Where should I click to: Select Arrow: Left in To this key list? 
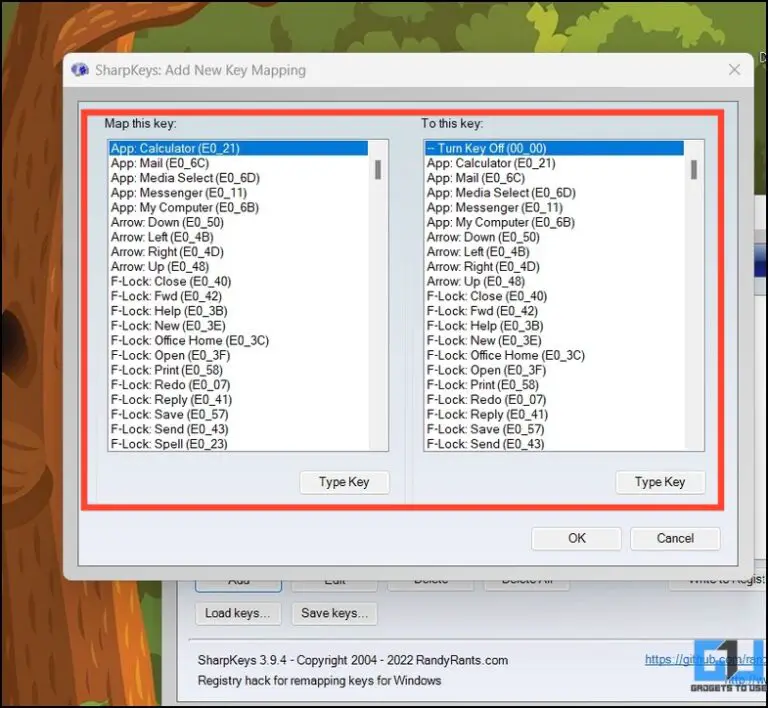coord(554,252)
